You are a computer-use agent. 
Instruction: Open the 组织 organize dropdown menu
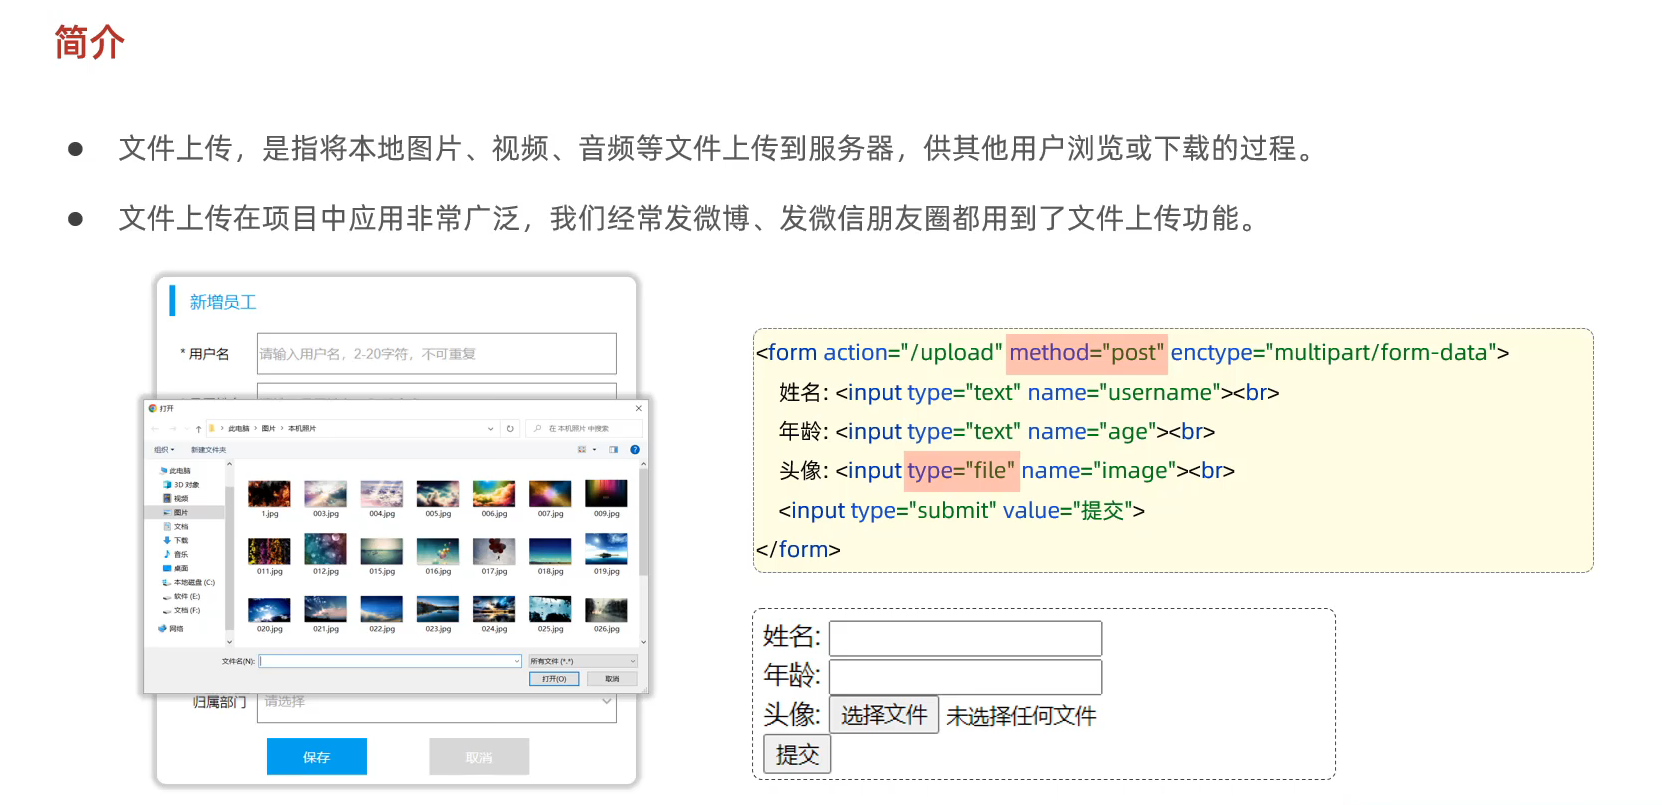click(164, 450)
